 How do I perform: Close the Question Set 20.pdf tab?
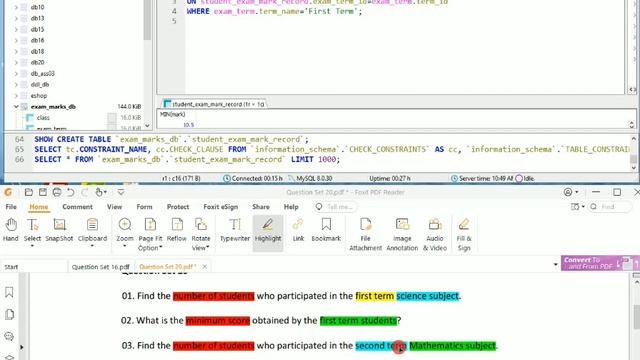coord(204,267)
